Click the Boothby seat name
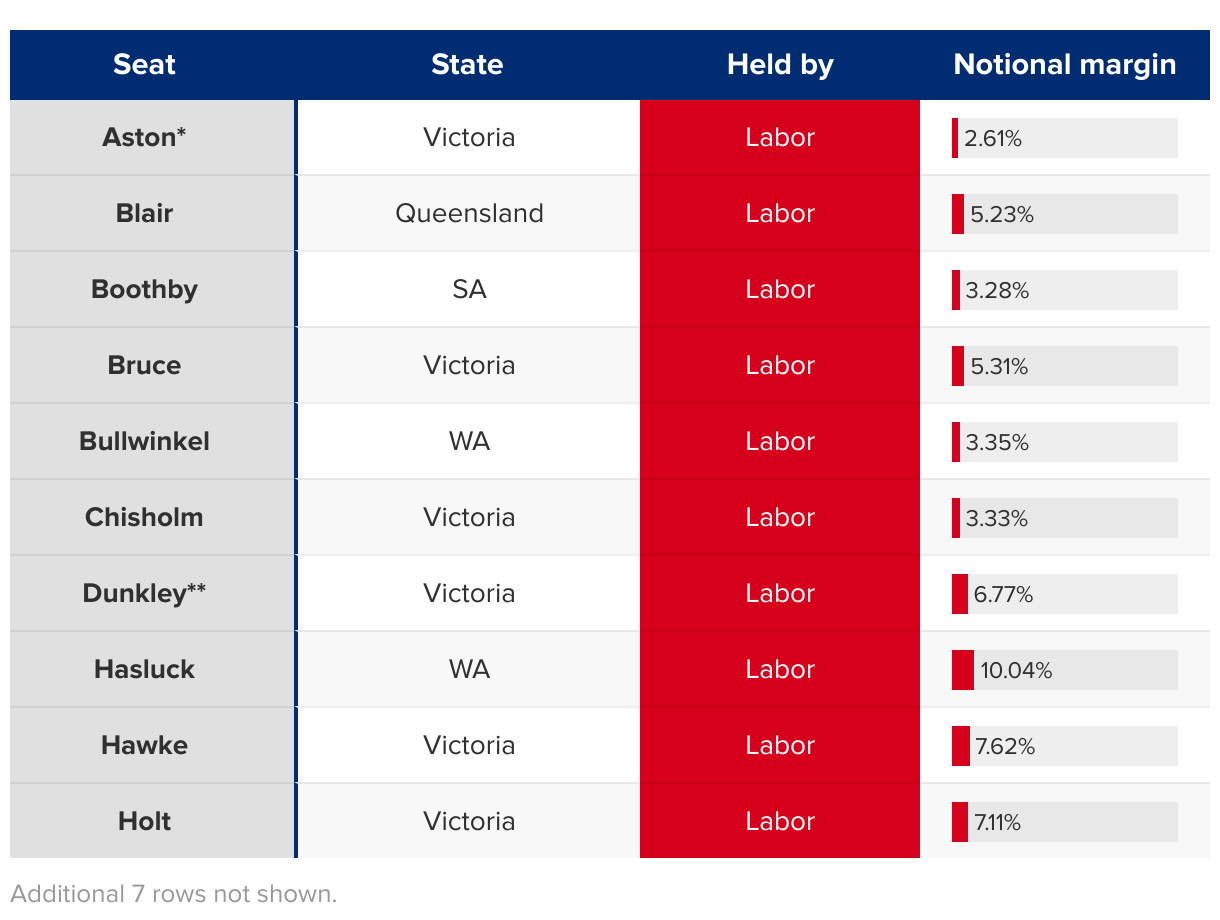Screen dimensions: 1220x920 pyautogui.click(x=145, y=290)
